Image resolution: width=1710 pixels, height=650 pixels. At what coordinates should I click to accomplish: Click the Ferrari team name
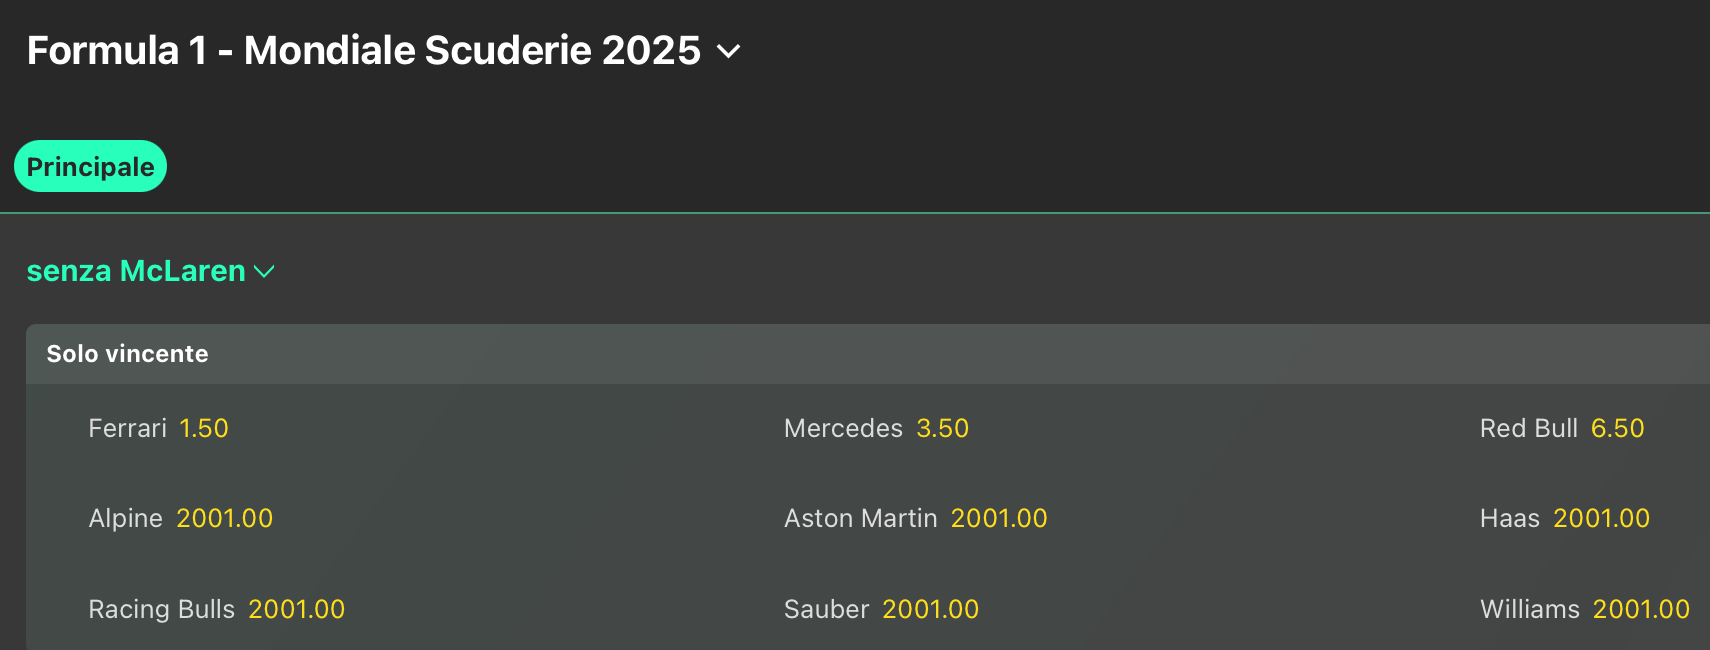click(127, 429)
